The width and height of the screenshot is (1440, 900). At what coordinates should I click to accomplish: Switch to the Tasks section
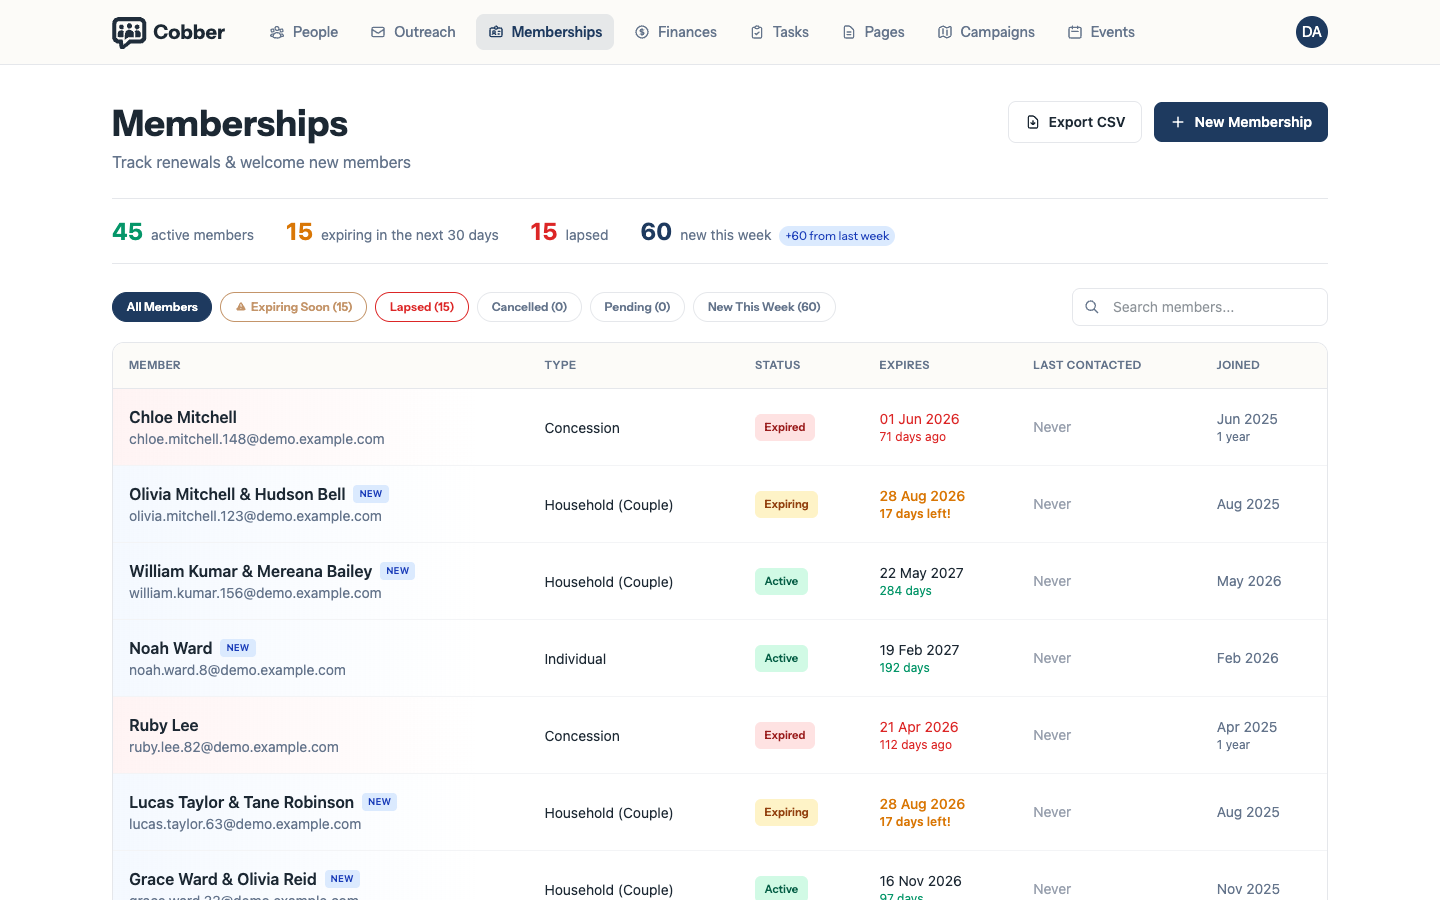780,32
